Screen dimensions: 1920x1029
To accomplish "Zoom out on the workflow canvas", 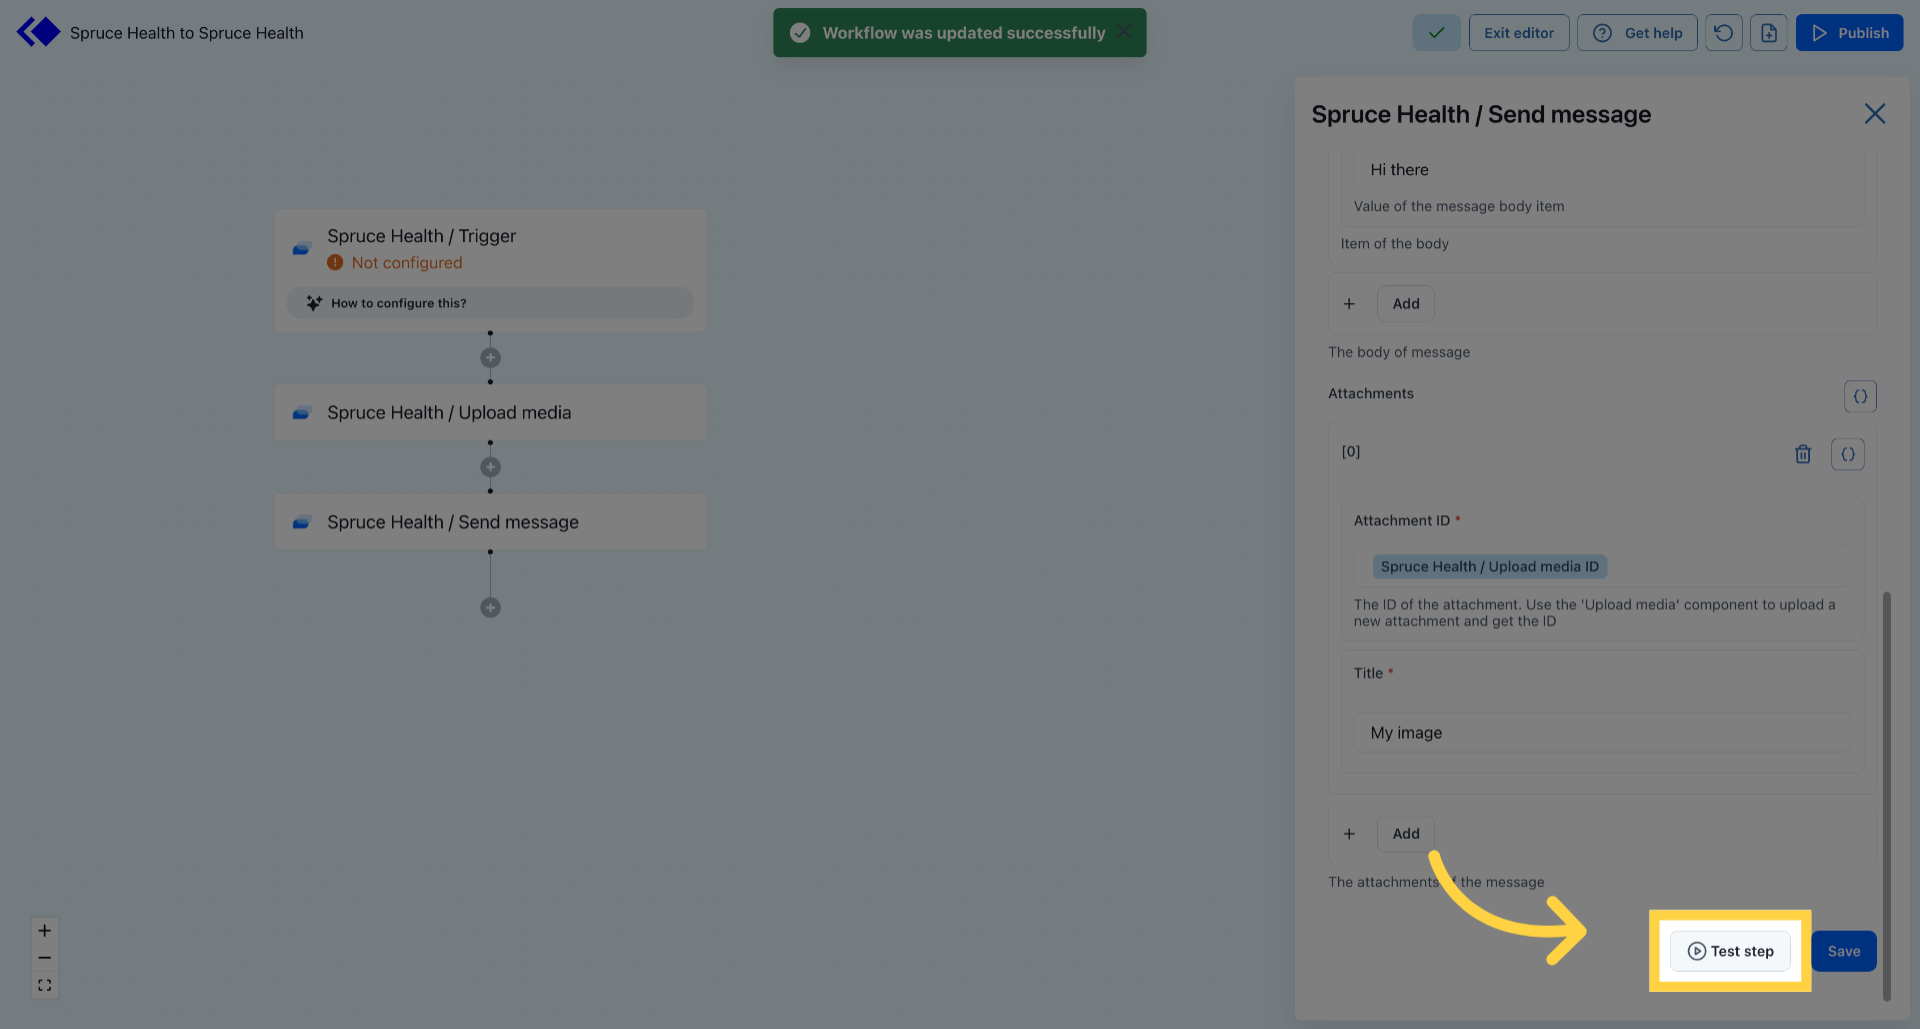I will click(44, 957).
